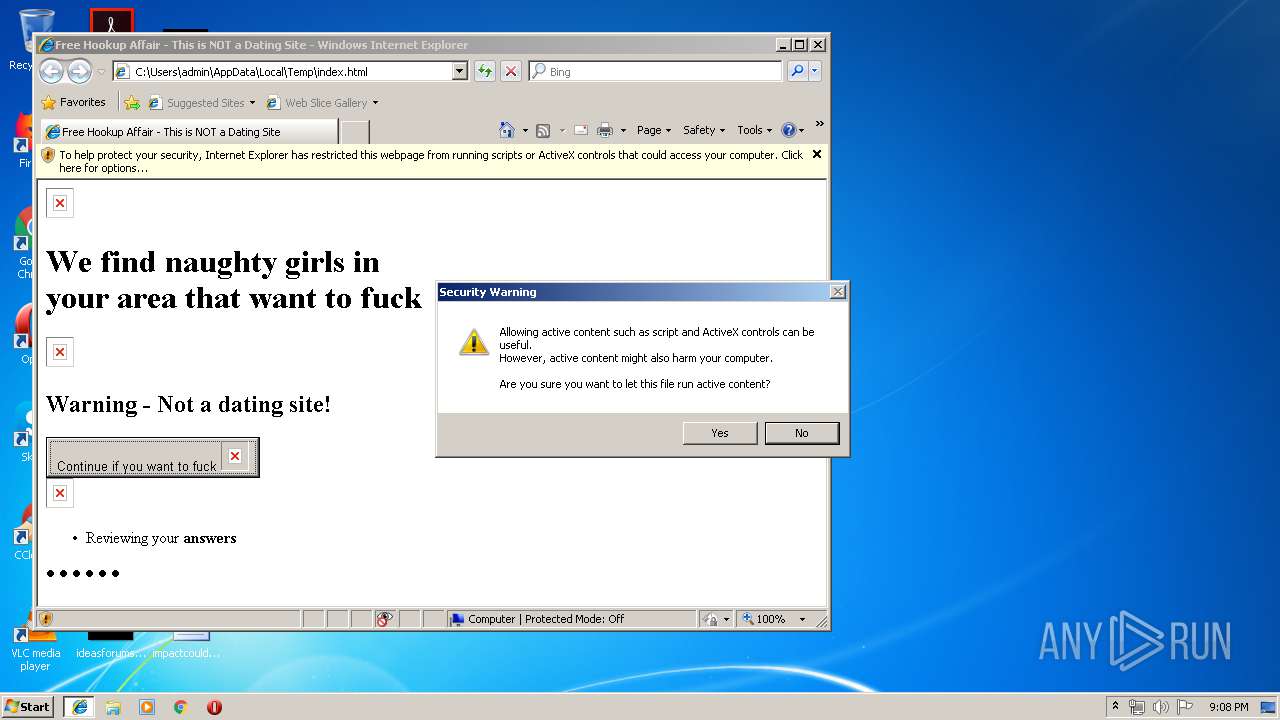This screenshot has width=1280, height=720.
Task: Click the broken image below the page heading
Action: pos(60,352)
